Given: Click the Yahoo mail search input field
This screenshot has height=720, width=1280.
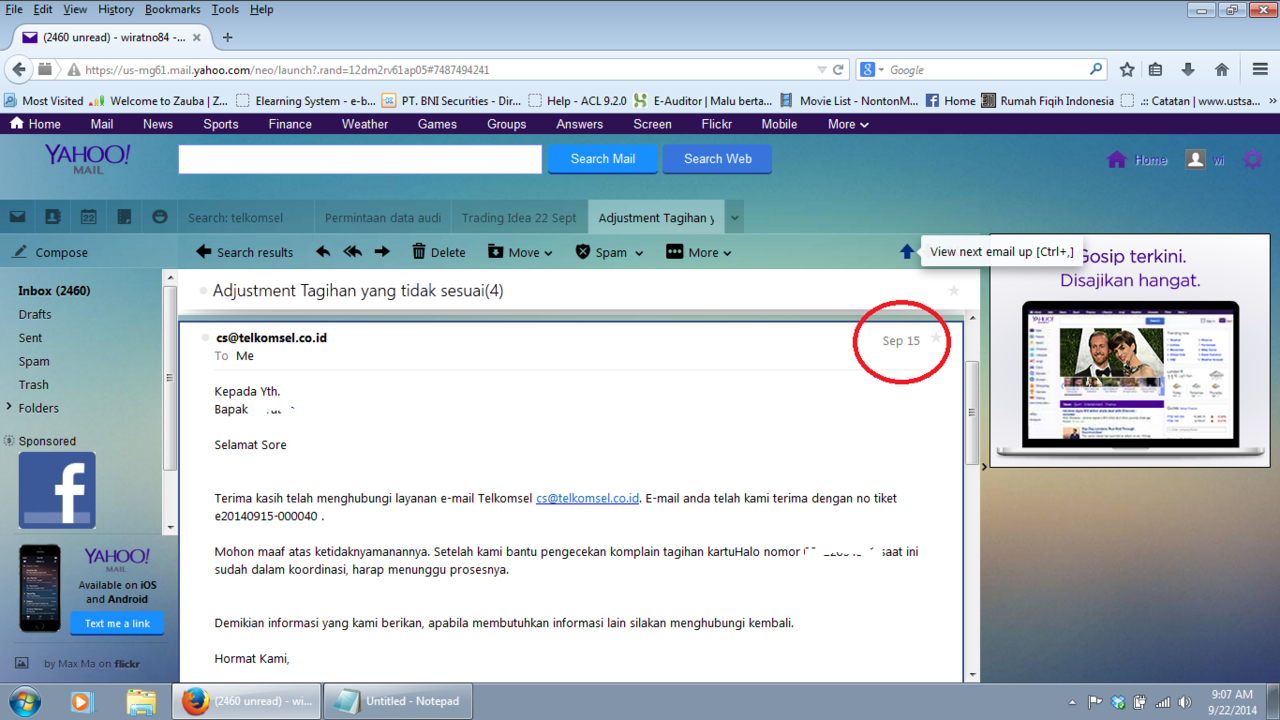Looking at the screenshot, I should click(x=360, y=159).
